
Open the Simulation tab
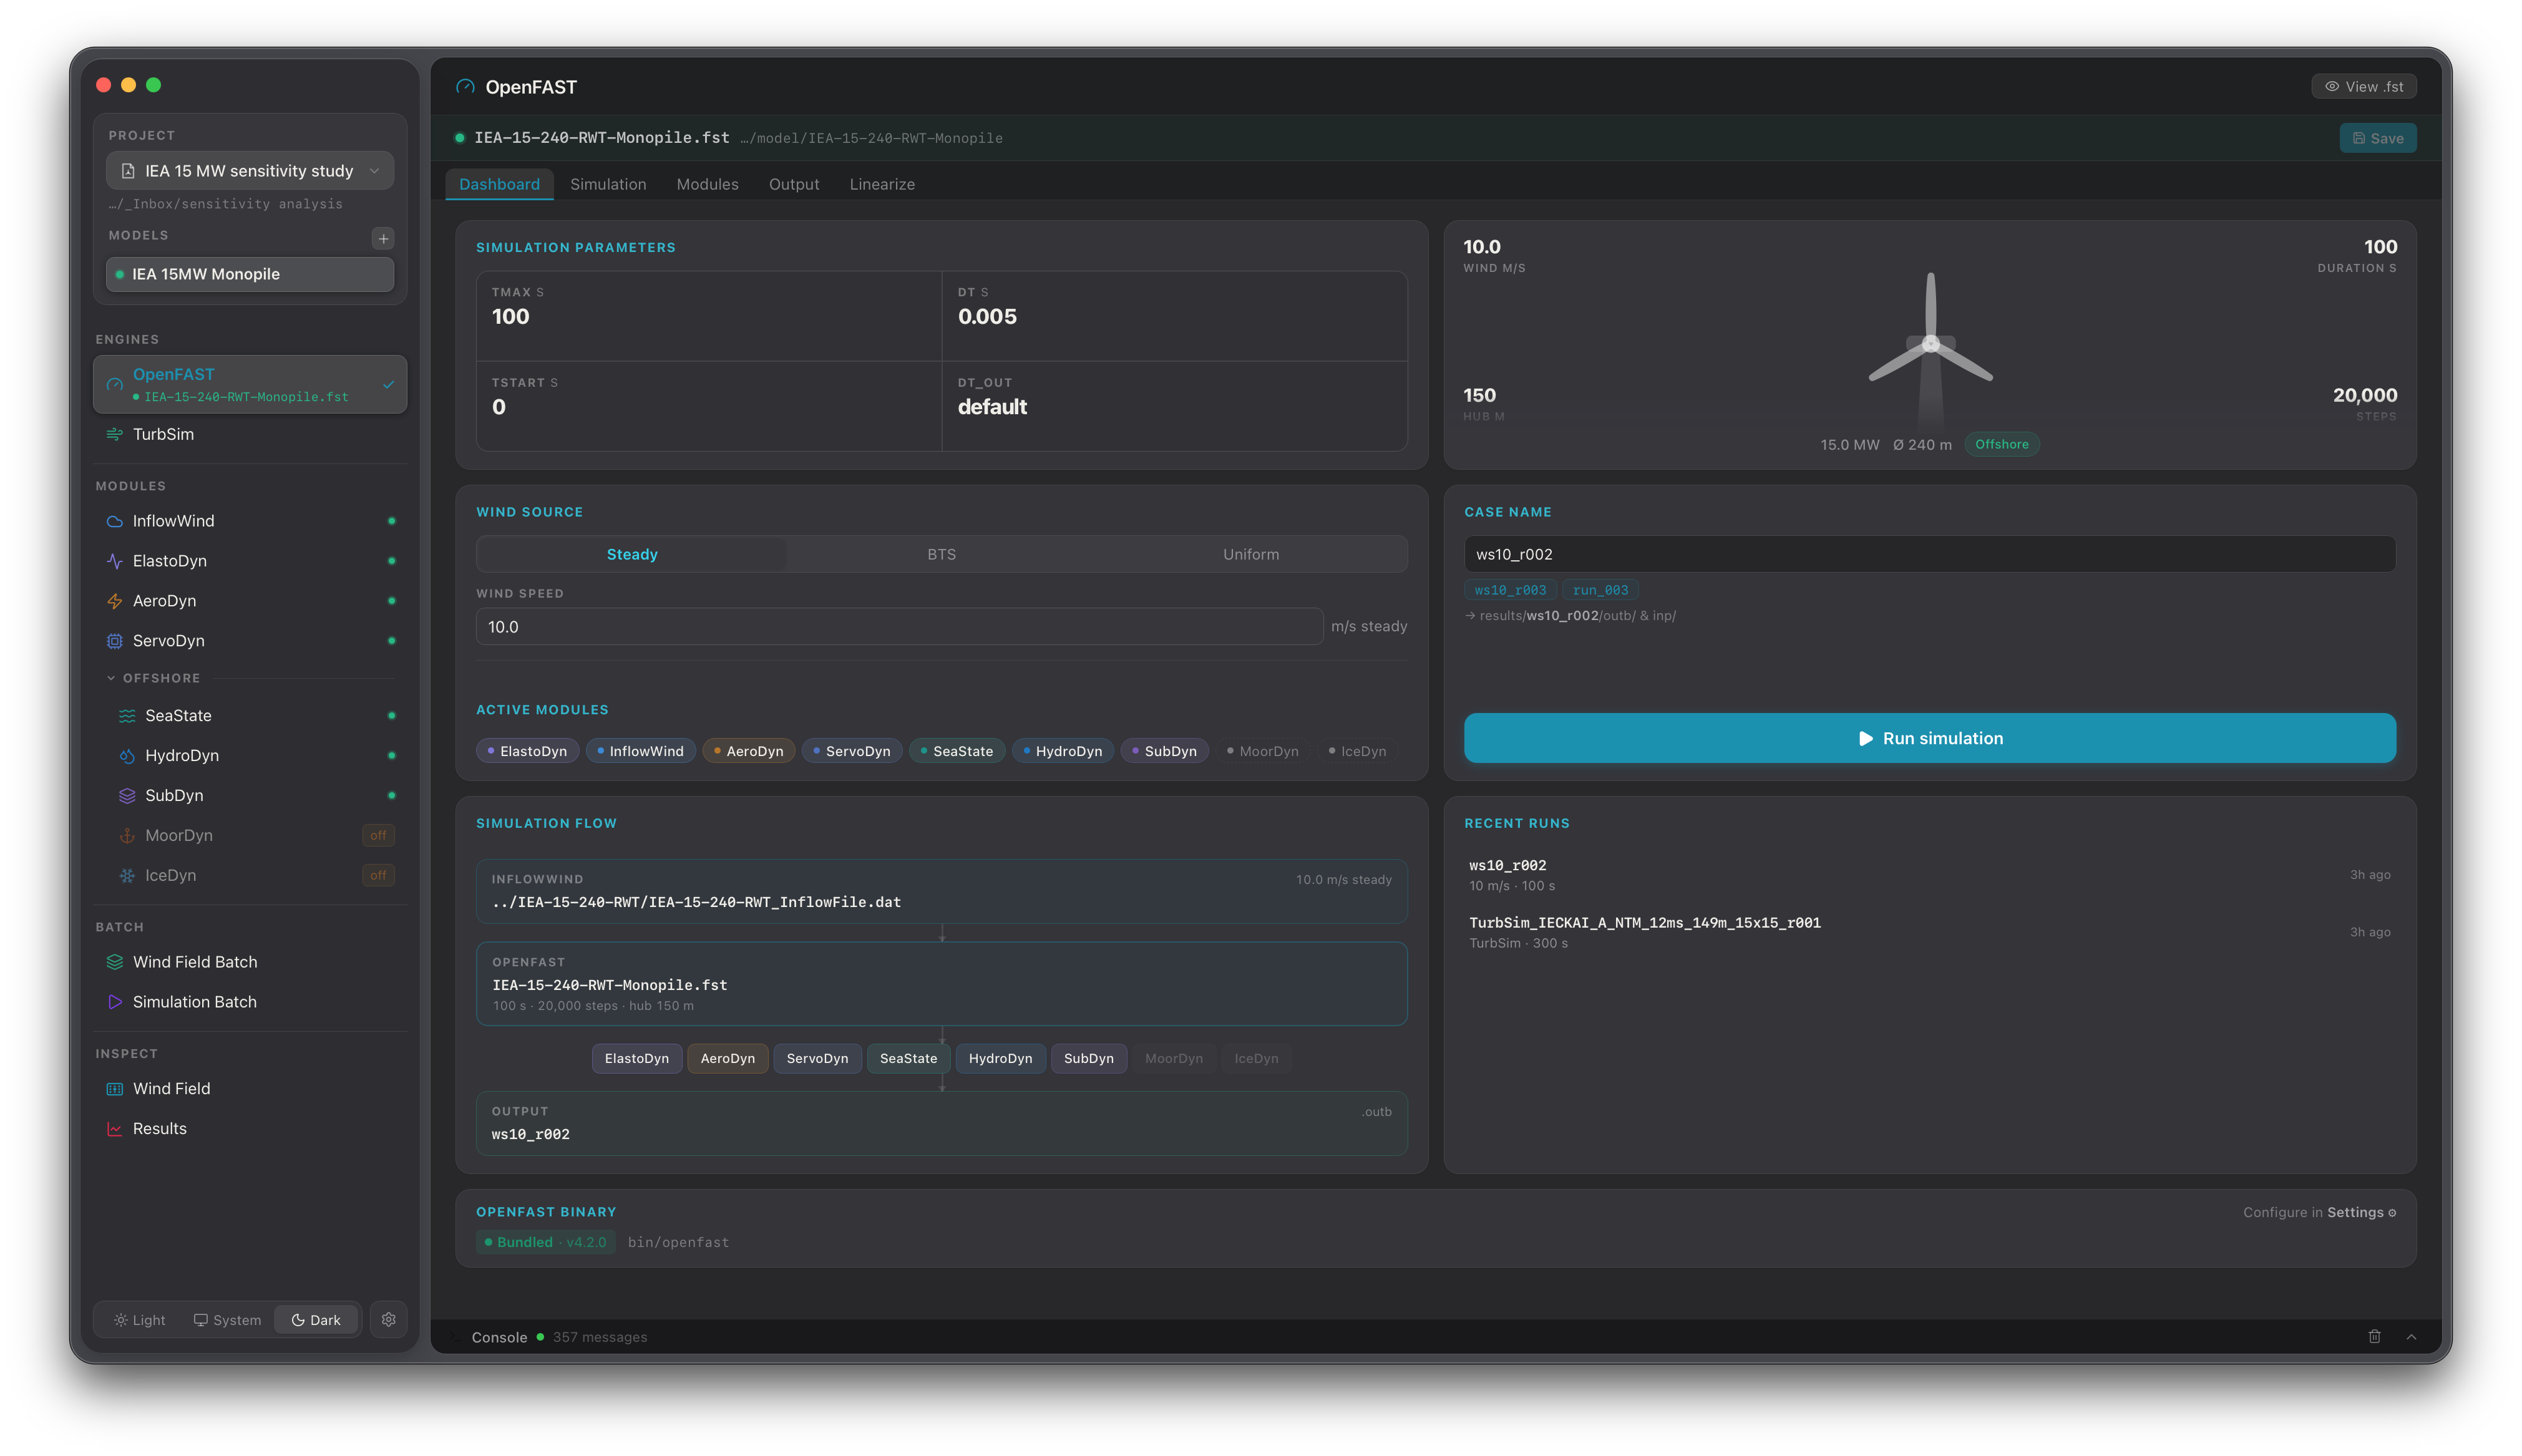click(x=608, y=184)
